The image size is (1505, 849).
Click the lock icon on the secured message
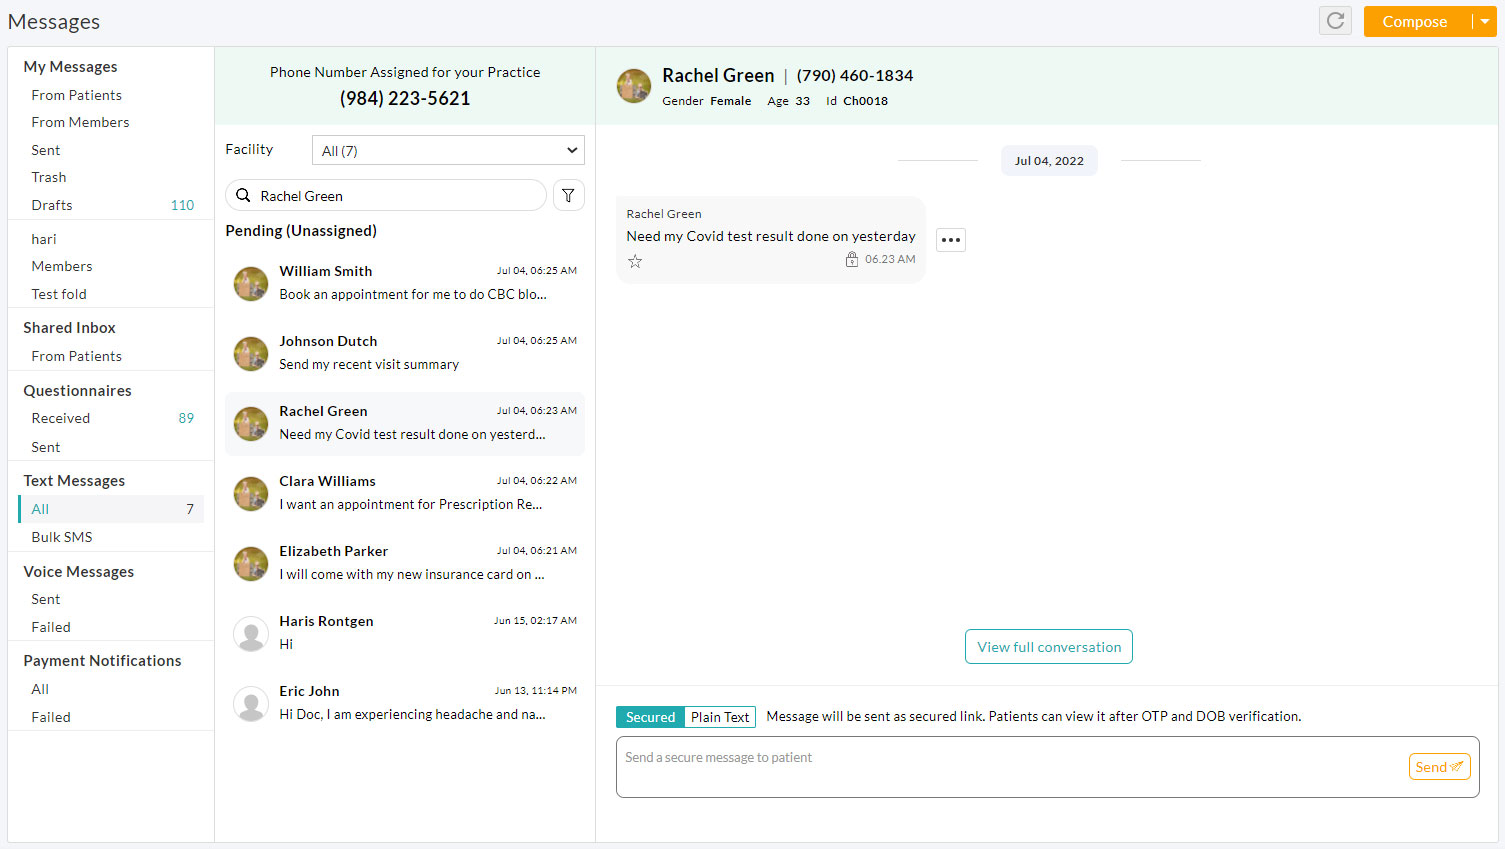click(x=852, y=258)
